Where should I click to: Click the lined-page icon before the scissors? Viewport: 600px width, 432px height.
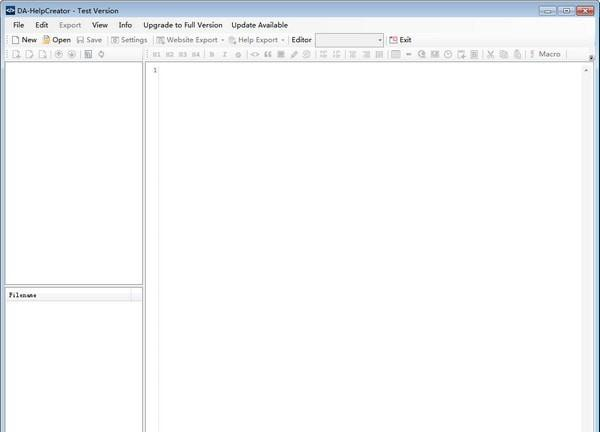pos(474,54)
